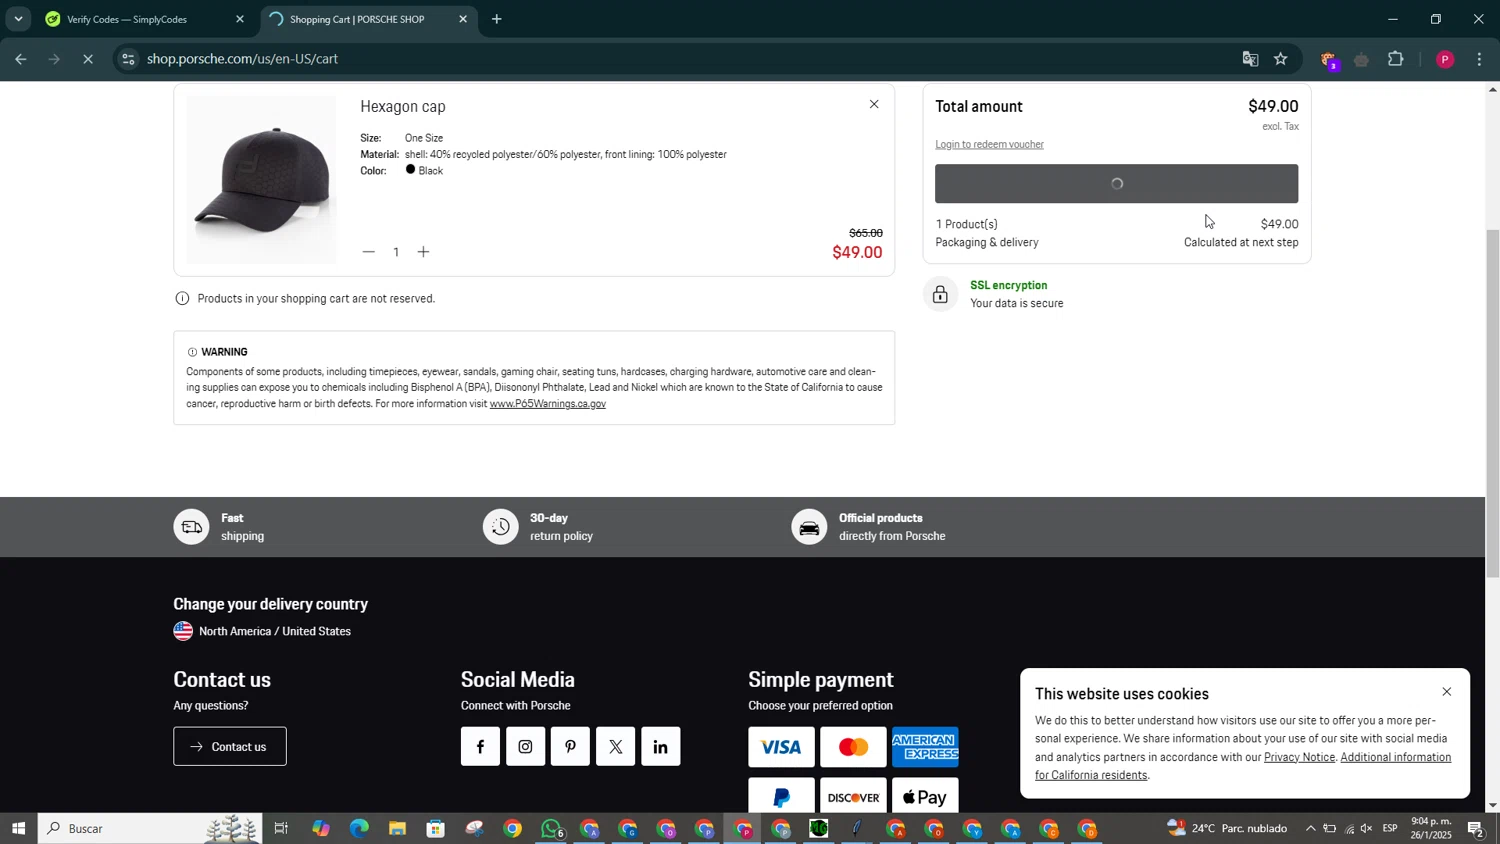The image size is (1500, 844).
Task: Go back to previous page
Action: [x=20, y=60]
